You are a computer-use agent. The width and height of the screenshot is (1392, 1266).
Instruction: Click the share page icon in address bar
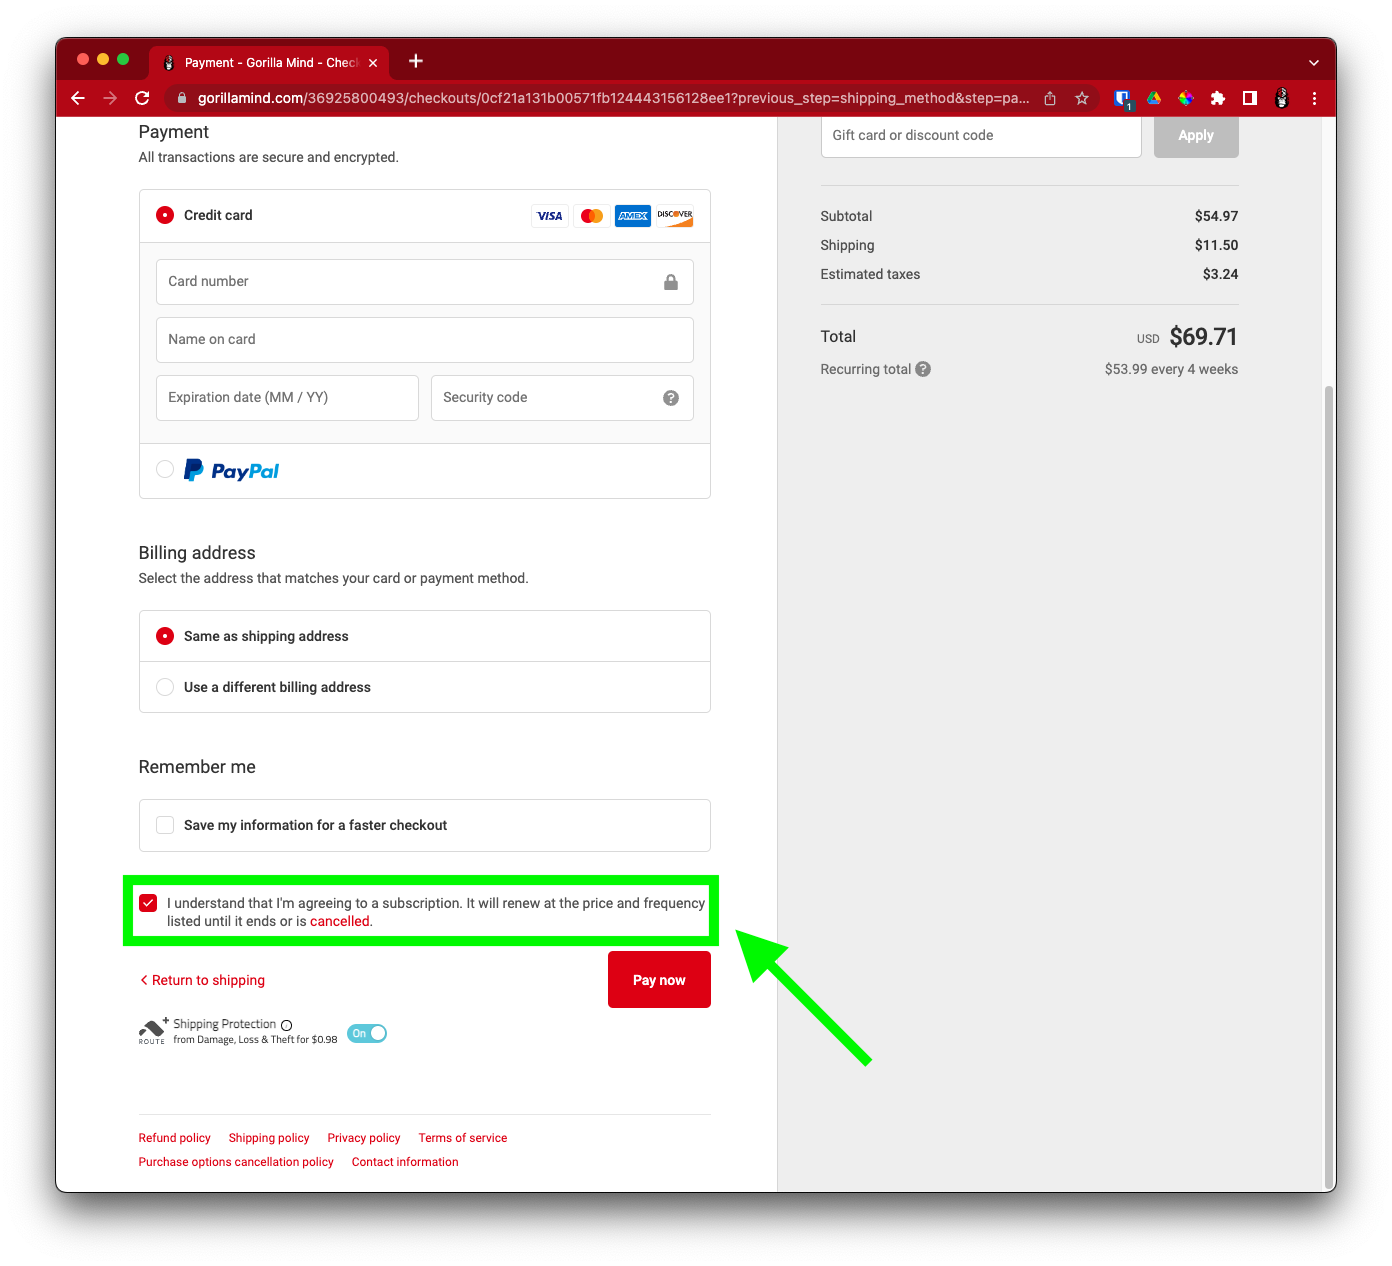(1050, 98)
